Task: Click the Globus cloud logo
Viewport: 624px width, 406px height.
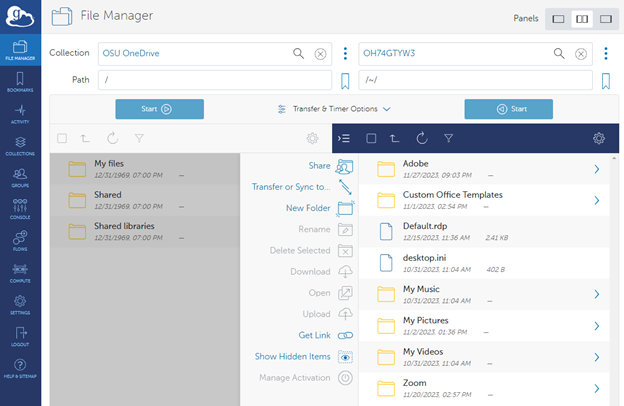Action: click(20, 16)
